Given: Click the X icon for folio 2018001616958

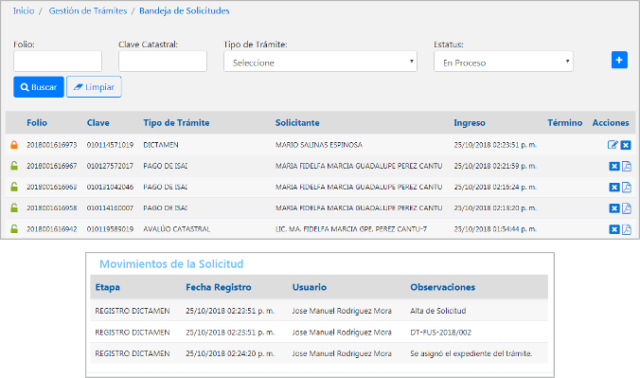Looking at the screenshot, I should 614,208.
